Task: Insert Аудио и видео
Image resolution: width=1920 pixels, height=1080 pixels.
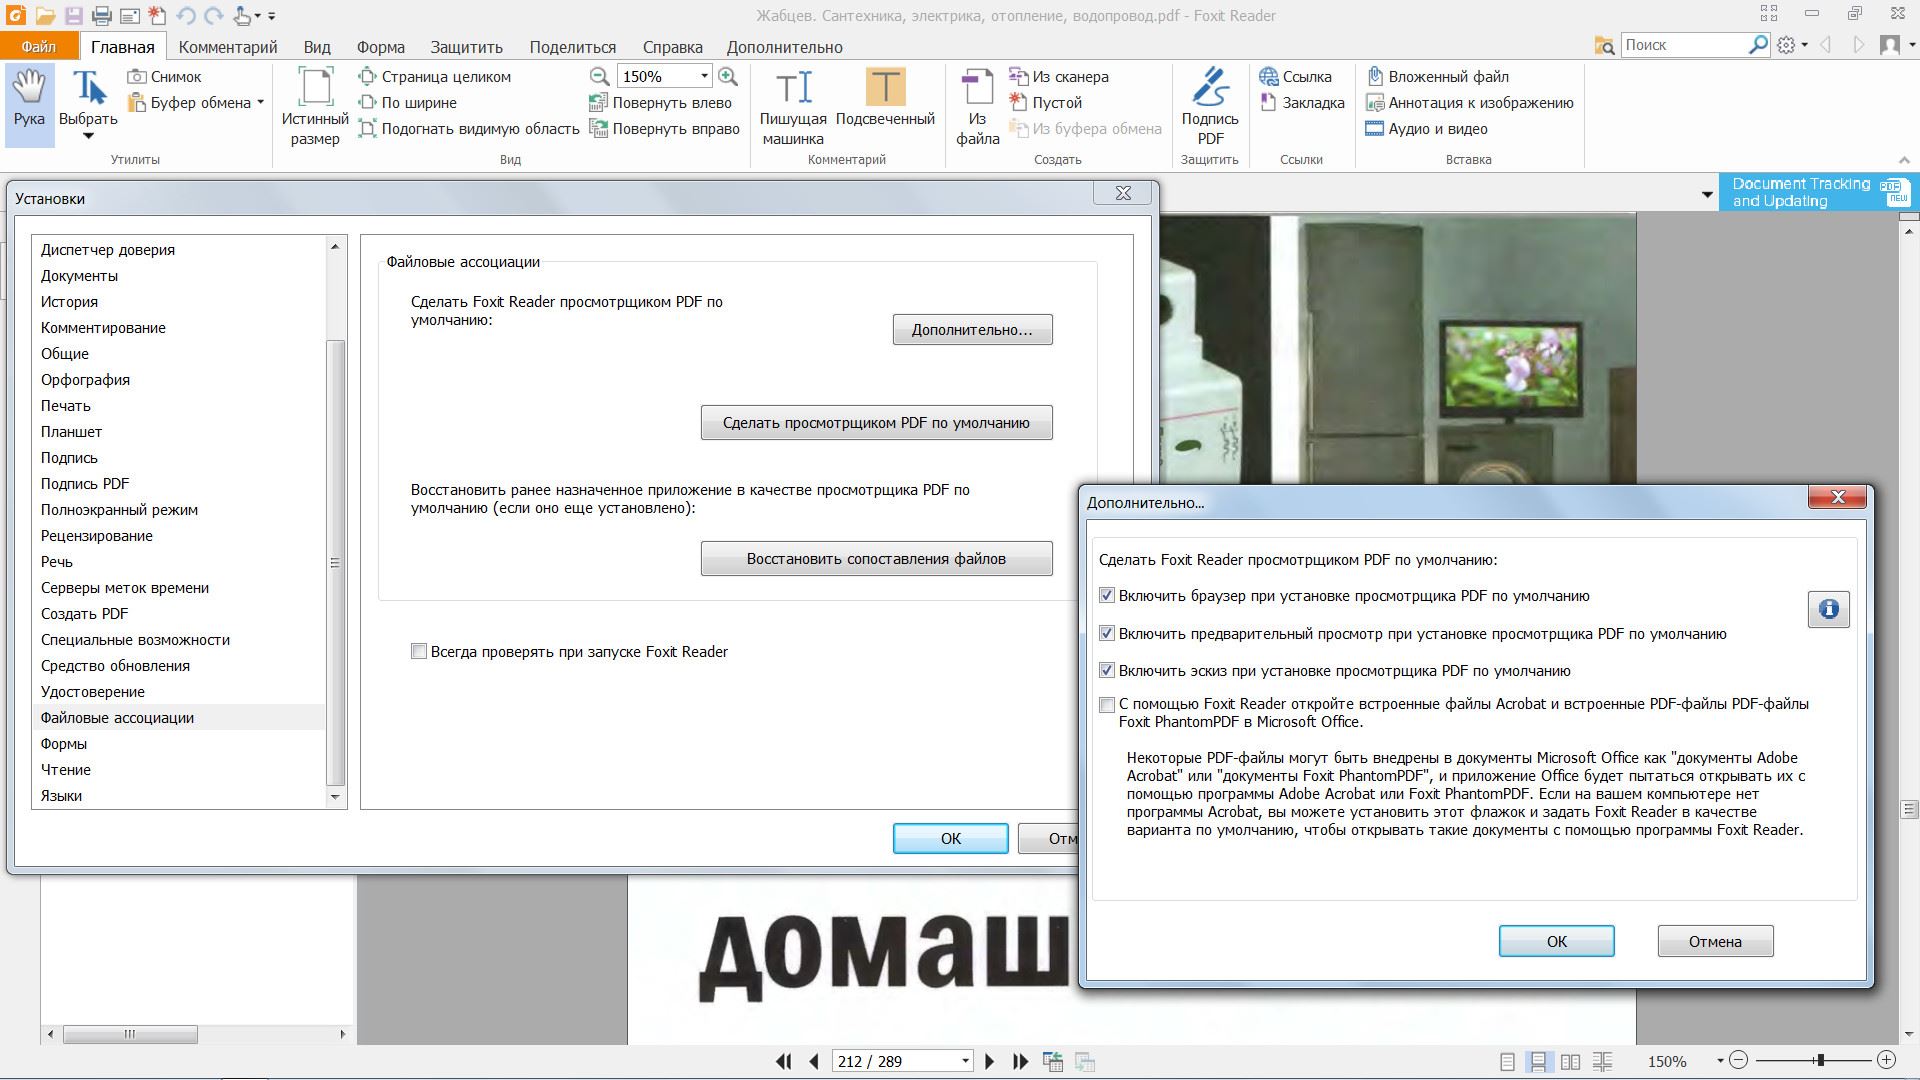Action: point(1427,128)
